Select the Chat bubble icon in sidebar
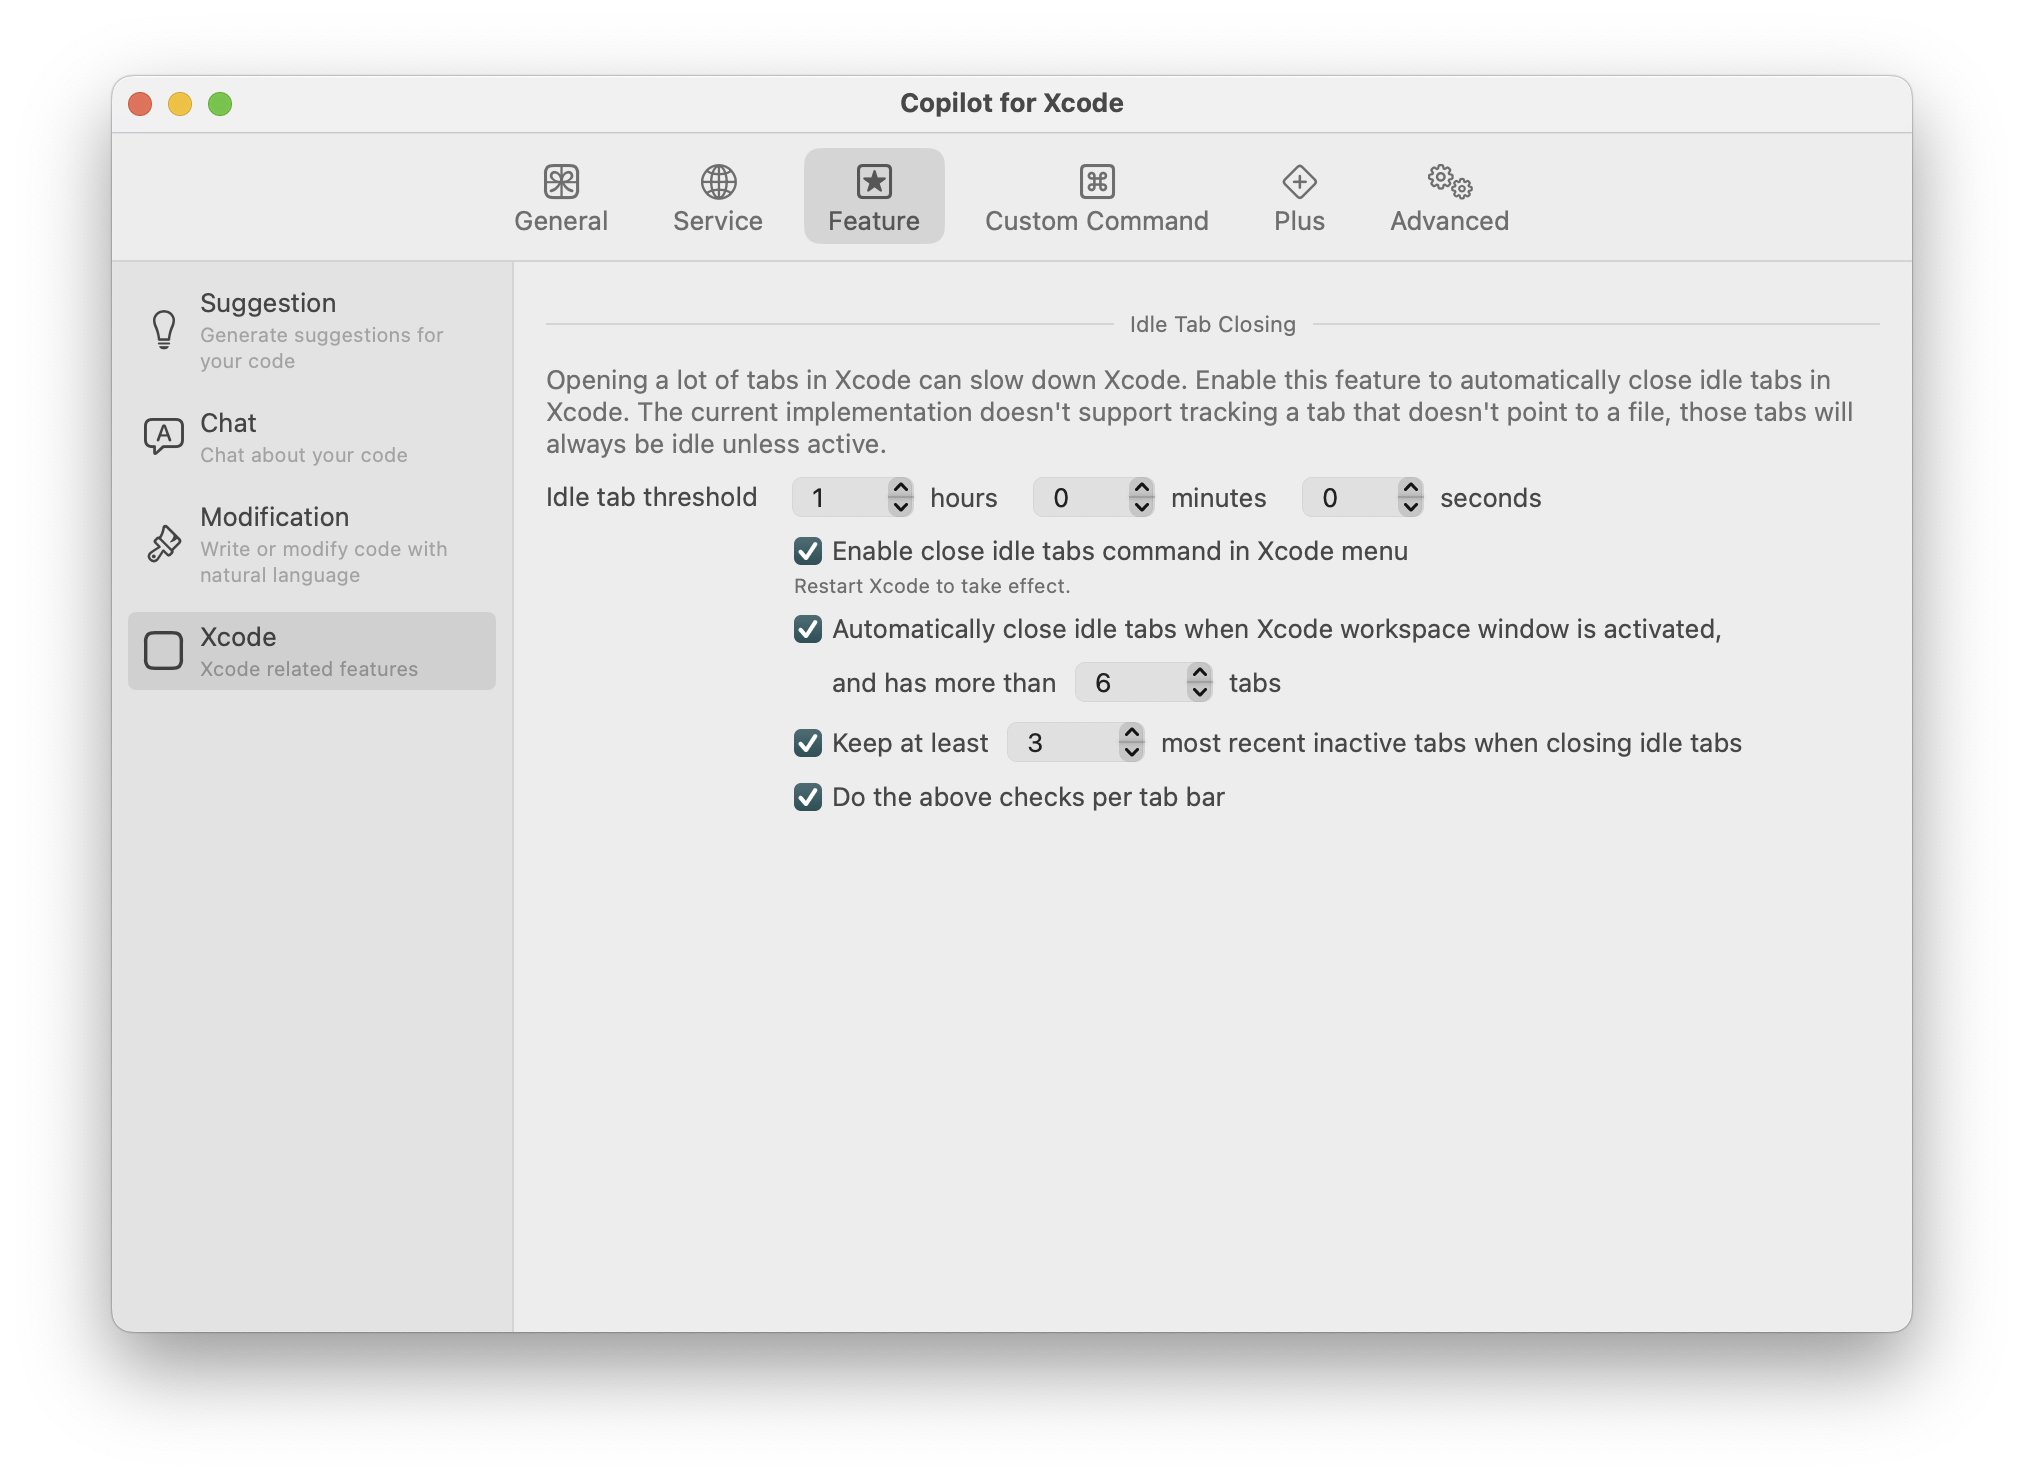Viewport: 2024px width, 1480px height. 164,435
